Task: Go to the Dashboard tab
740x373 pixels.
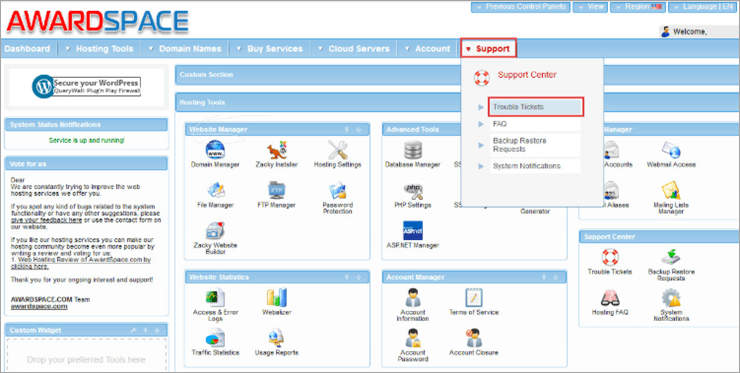Action: pyautogui.click(x=27, y=49)
